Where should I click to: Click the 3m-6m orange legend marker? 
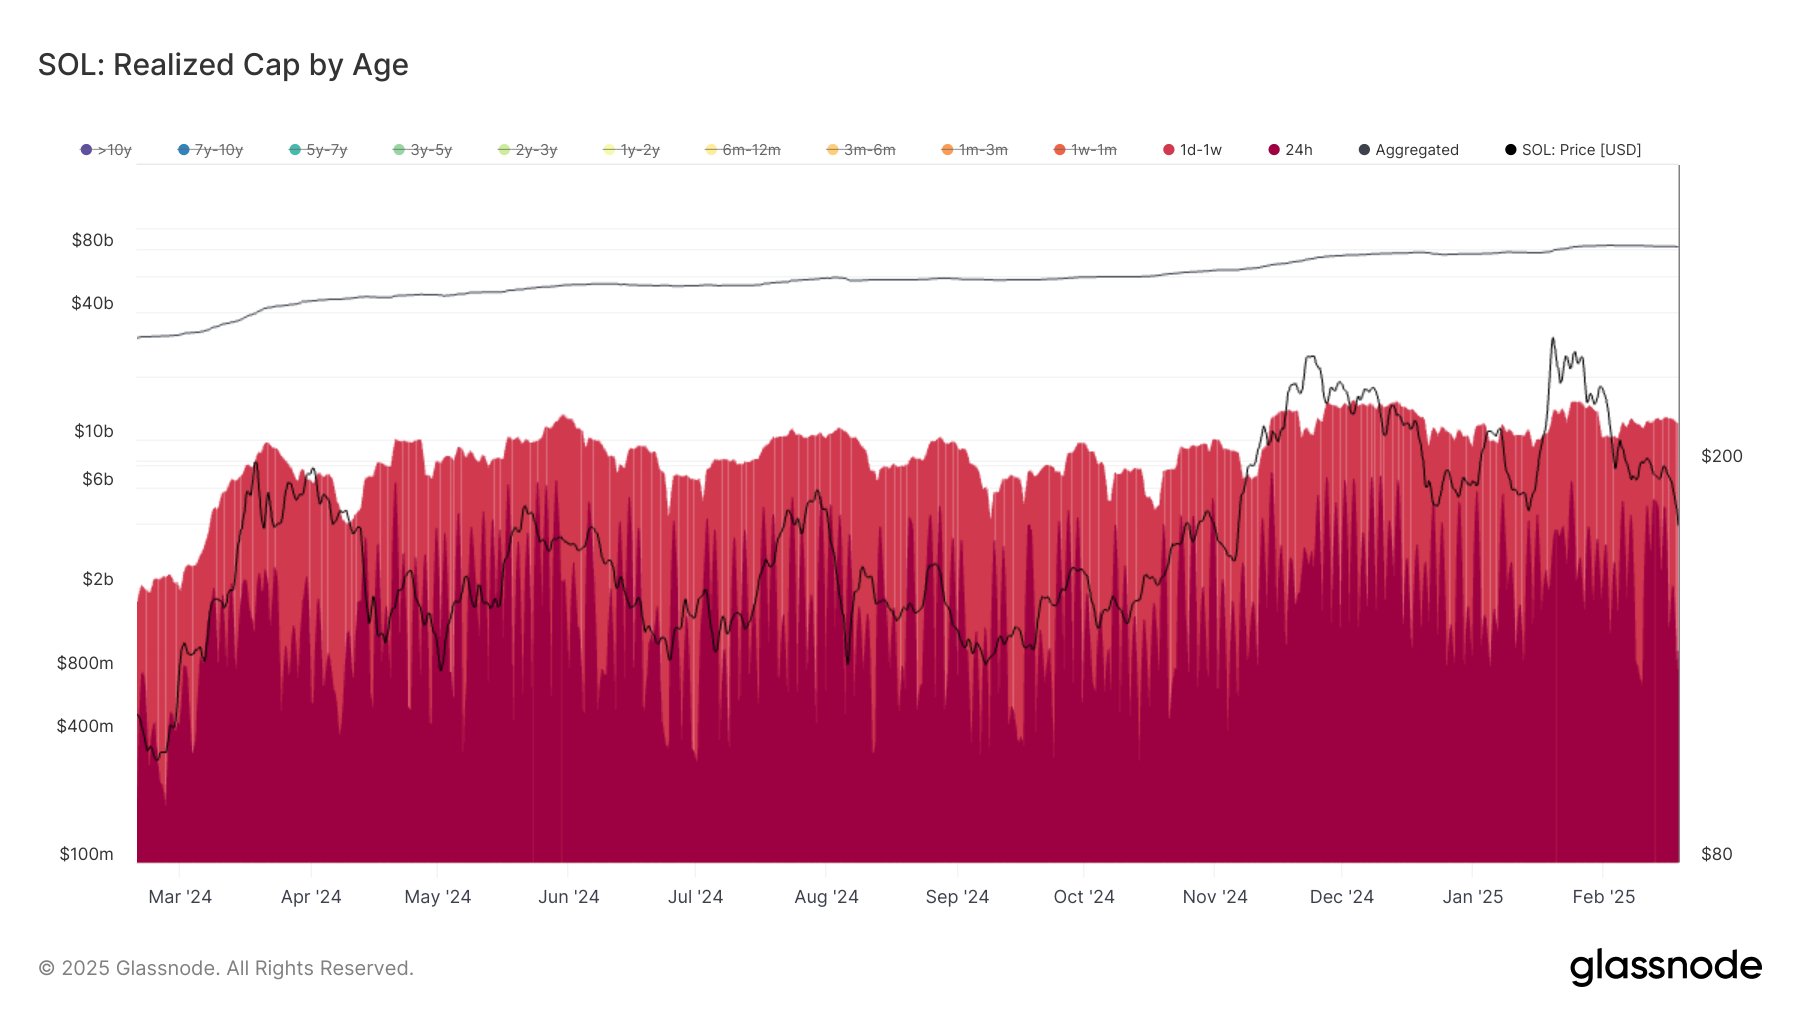pos(833,150)
